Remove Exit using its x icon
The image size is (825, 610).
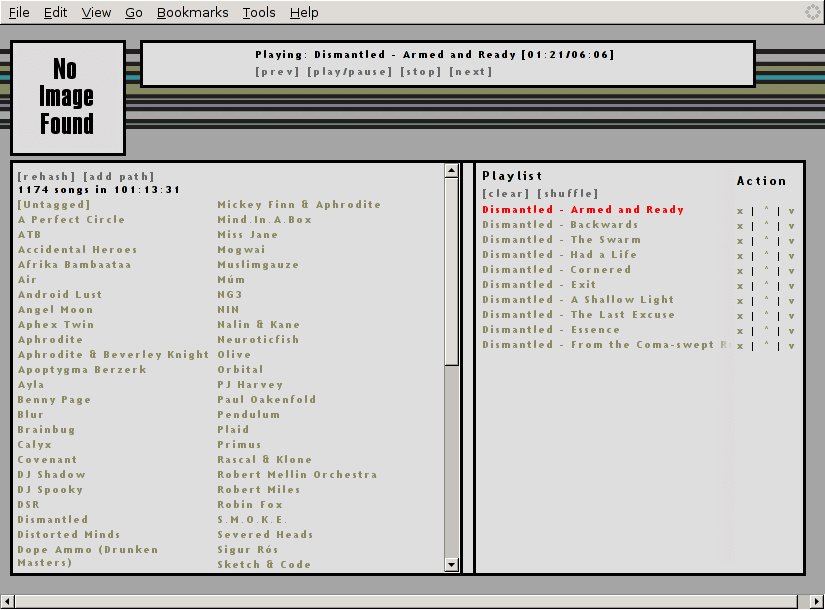pyautogui.click(x=740, y=286)
